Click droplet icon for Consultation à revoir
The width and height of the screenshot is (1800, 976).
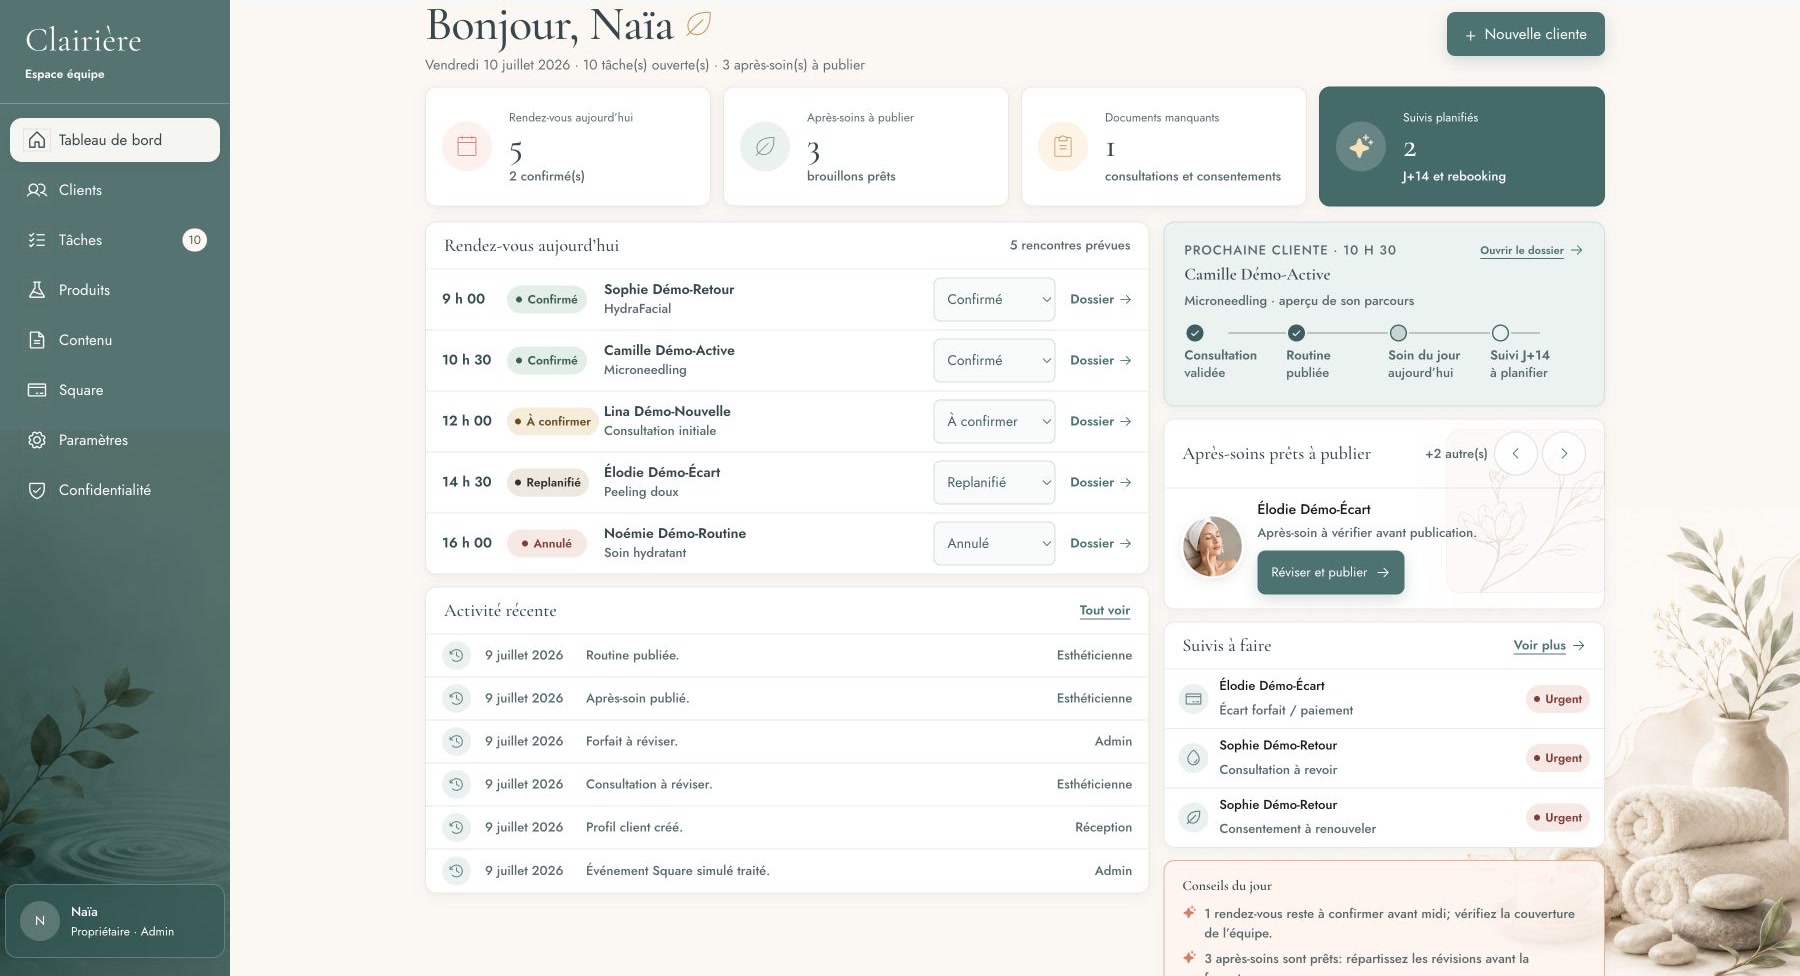click(1193, 758)
